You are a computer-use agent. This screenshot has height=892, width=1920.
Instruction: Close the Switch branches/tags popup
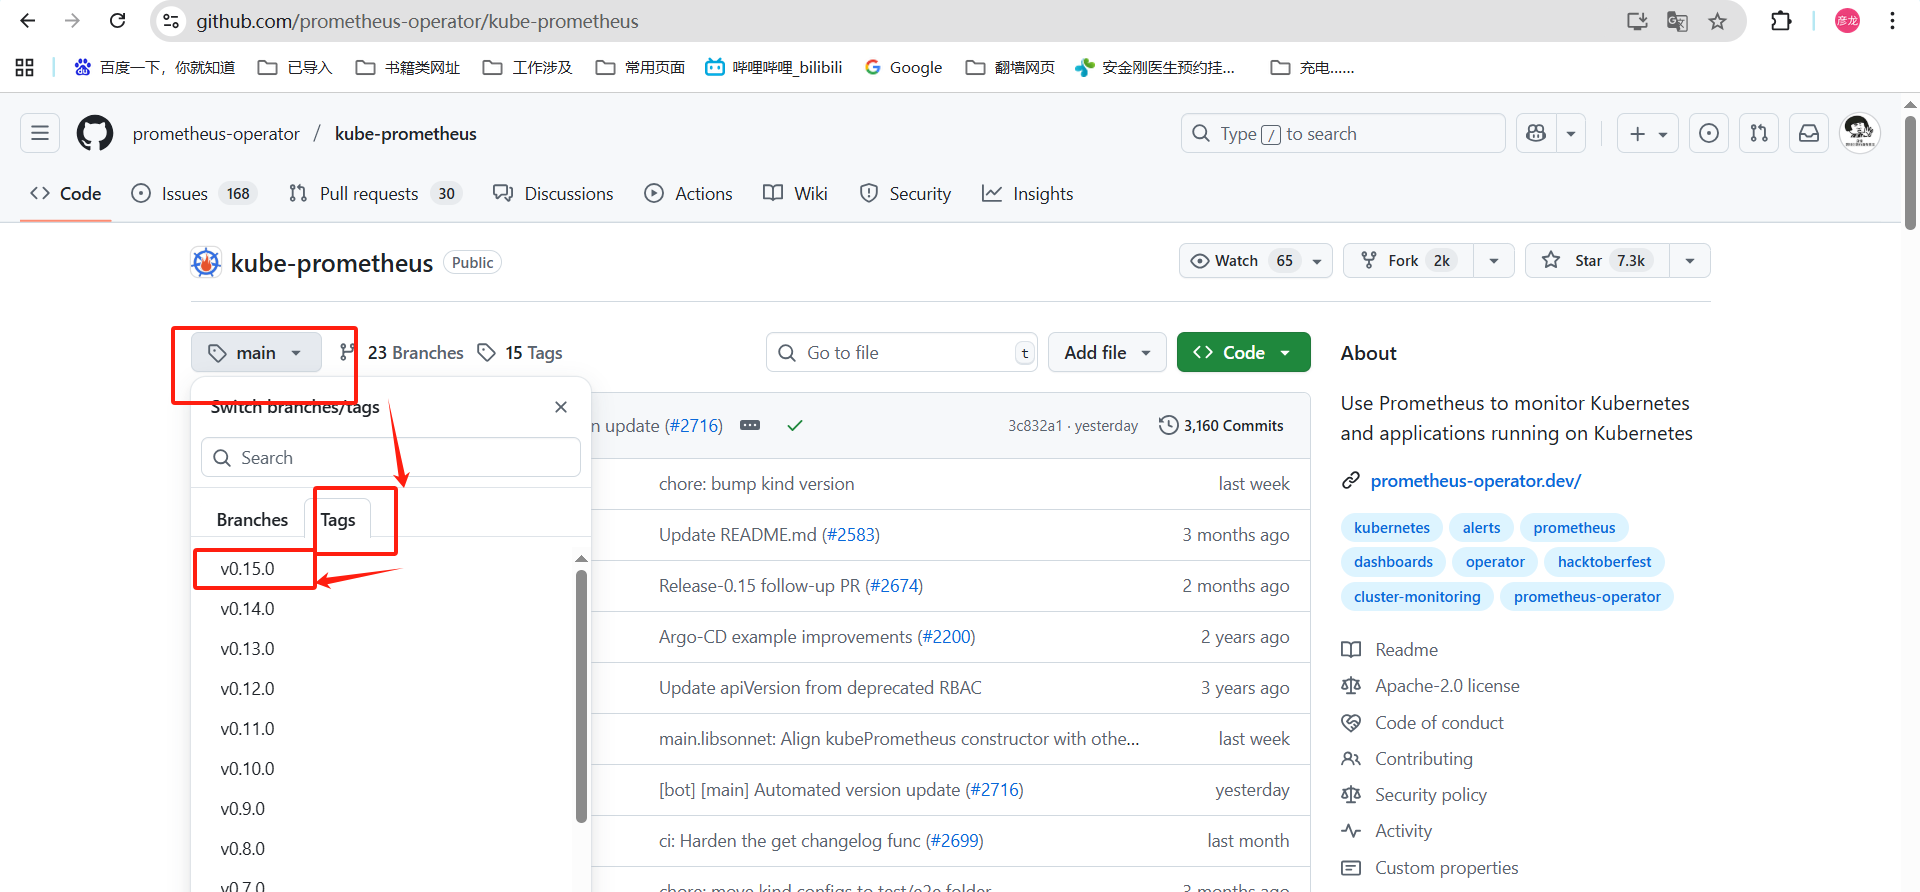(561, 407)
